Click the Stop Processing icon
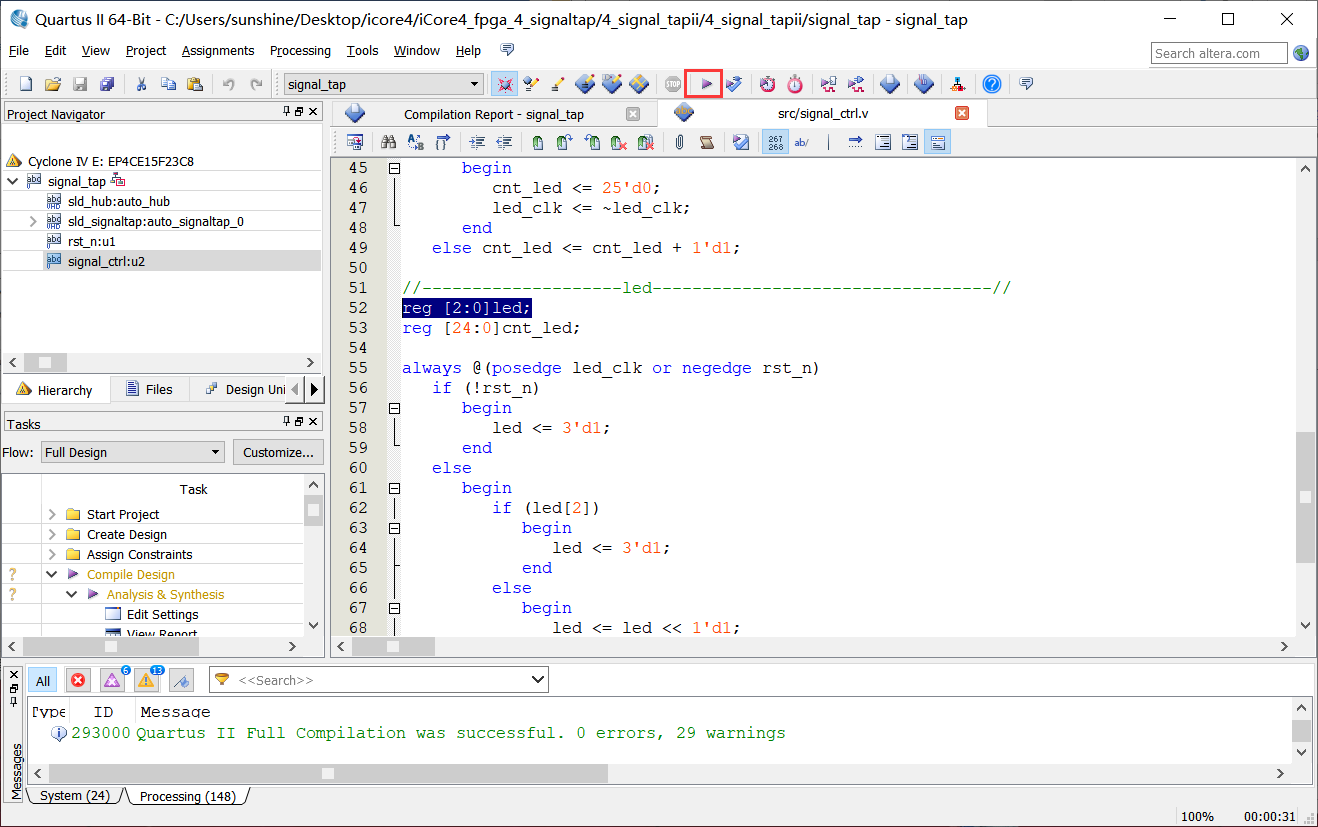 coord(673,84)
